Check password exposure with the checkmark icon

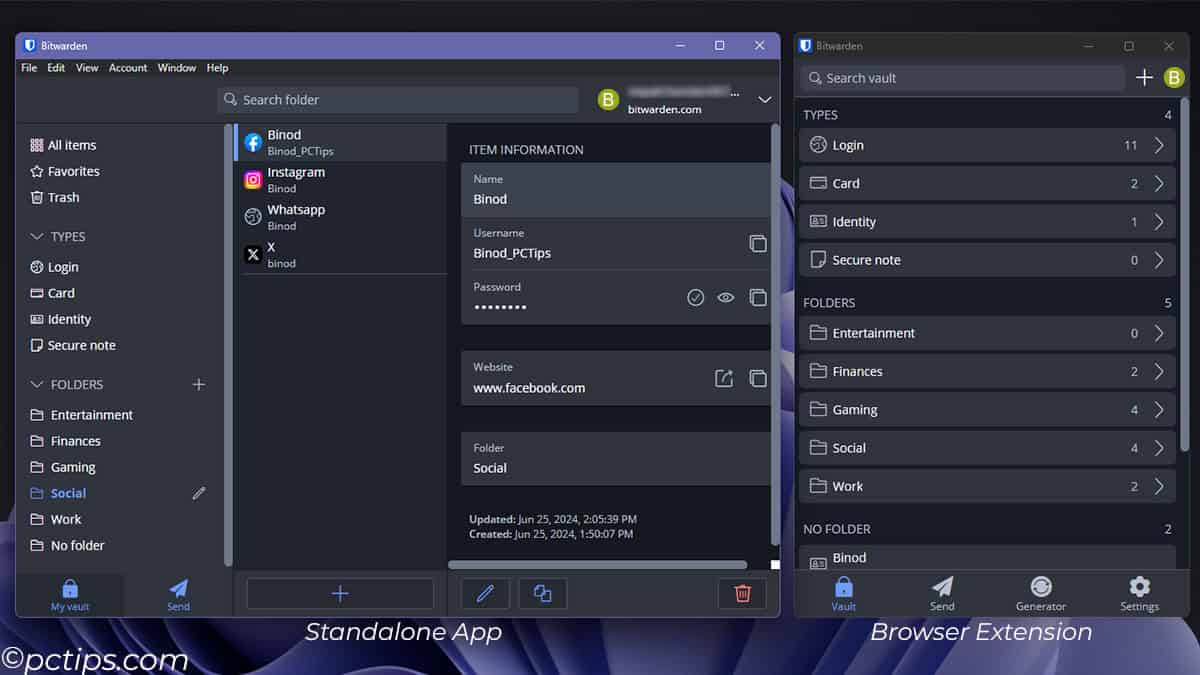(695, 297)
